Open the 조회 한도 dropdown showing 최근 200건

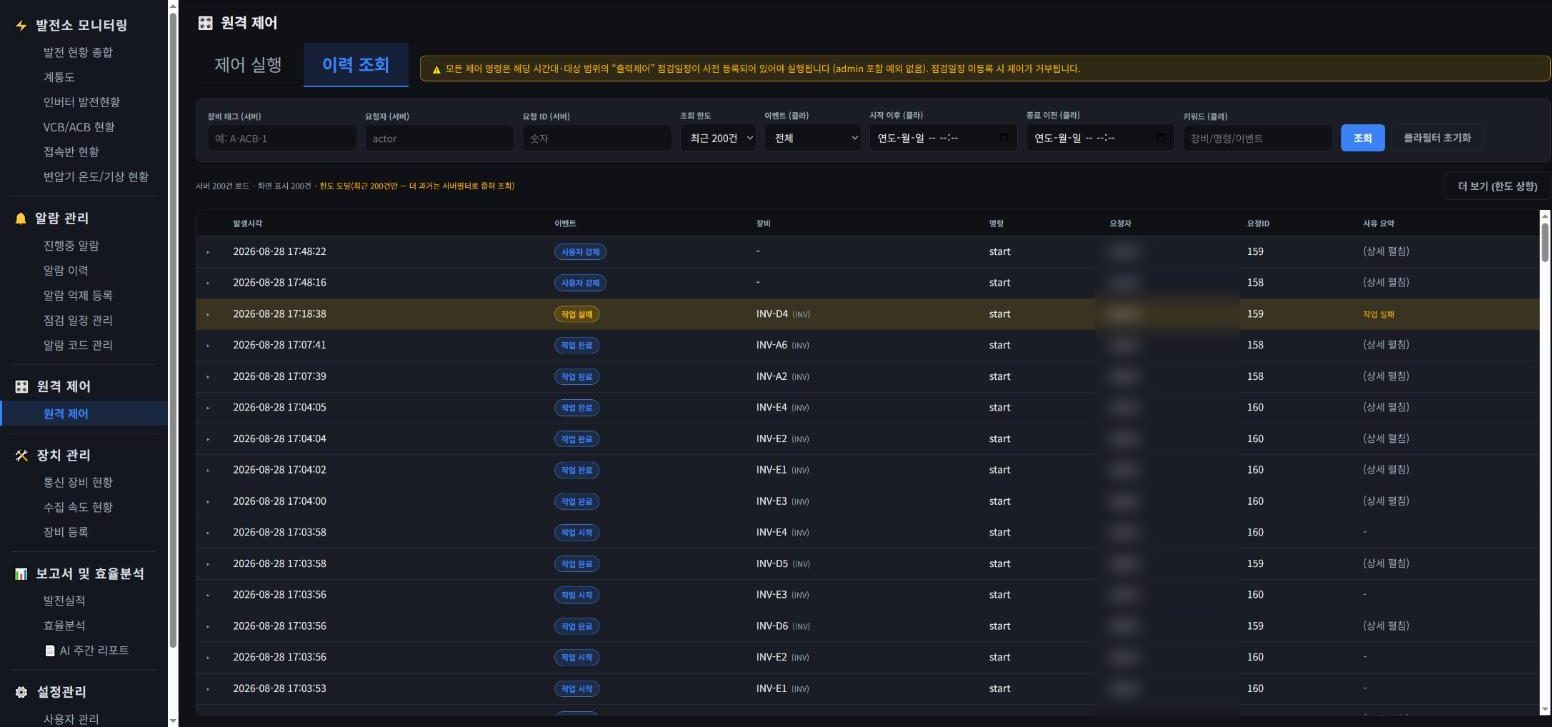[717, 138]
